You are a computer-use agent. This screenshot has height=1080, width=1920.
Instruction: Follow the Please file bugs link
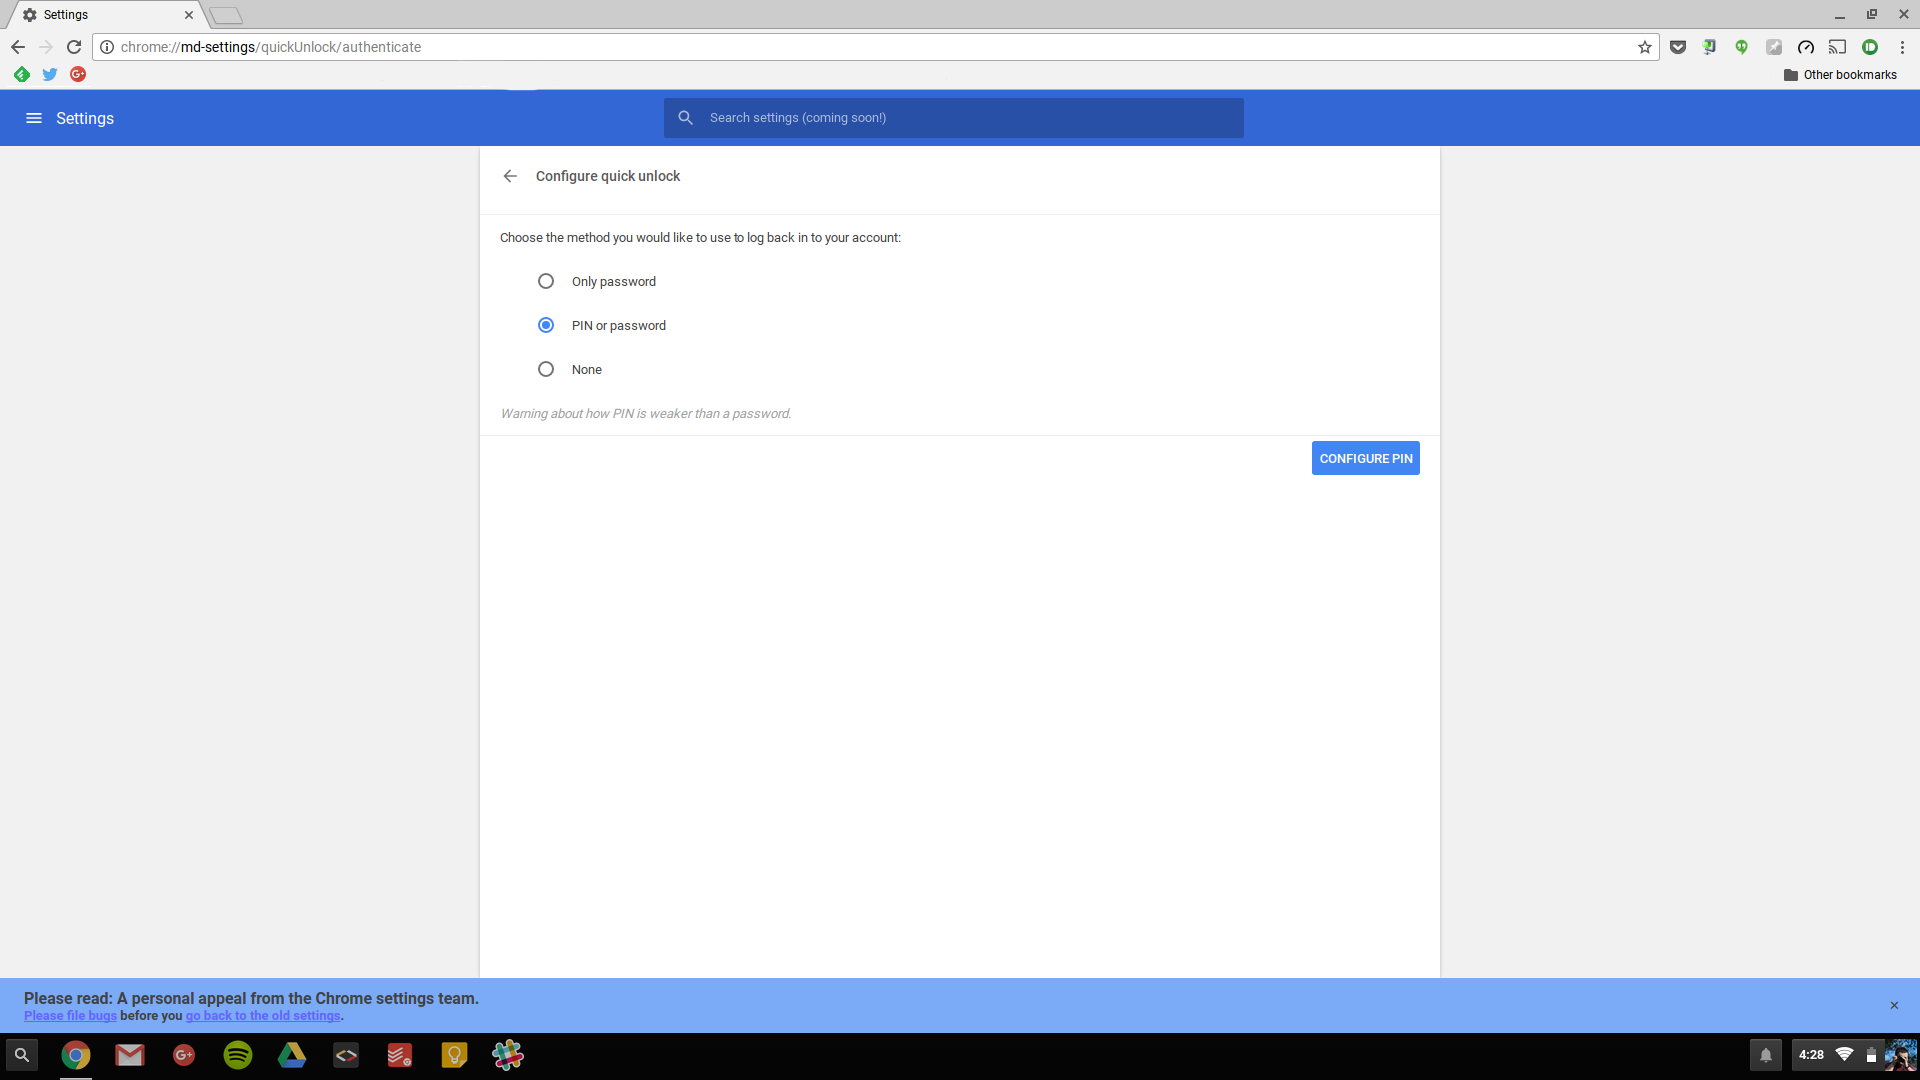point(70,1016)
